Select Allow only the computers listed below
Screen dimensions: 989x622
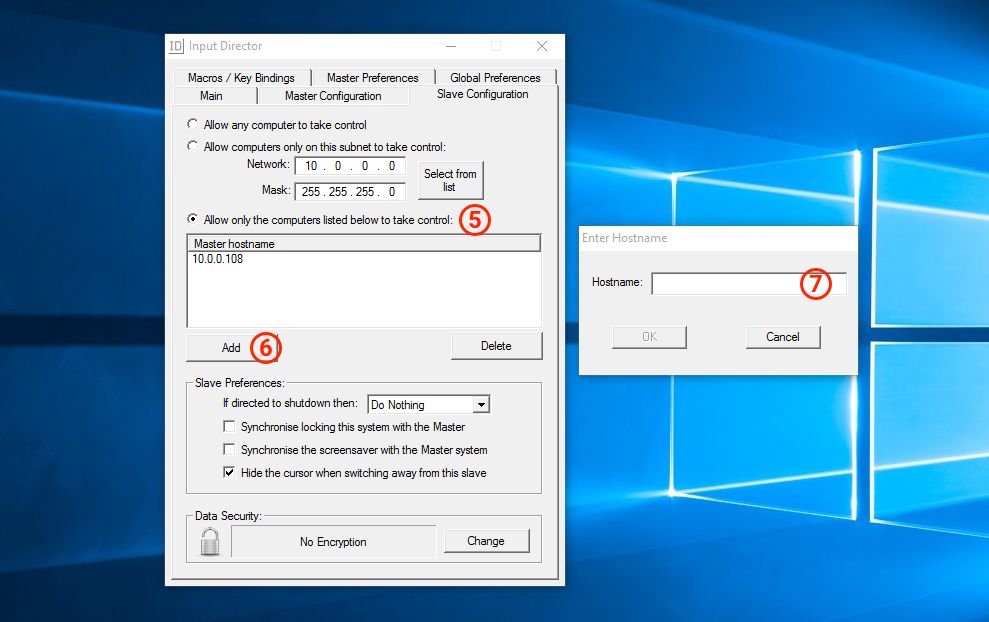[x=193, y=219]
